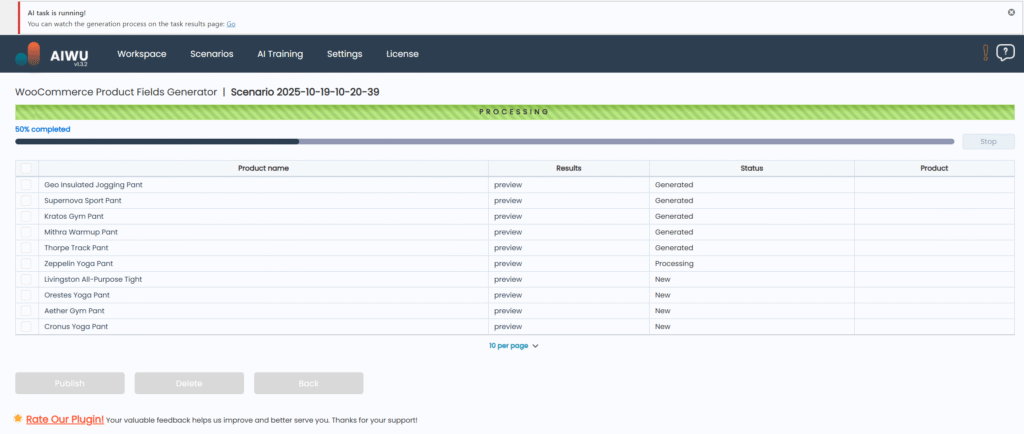Open the Rate Our Plugin! link

[x=65, y=419]
